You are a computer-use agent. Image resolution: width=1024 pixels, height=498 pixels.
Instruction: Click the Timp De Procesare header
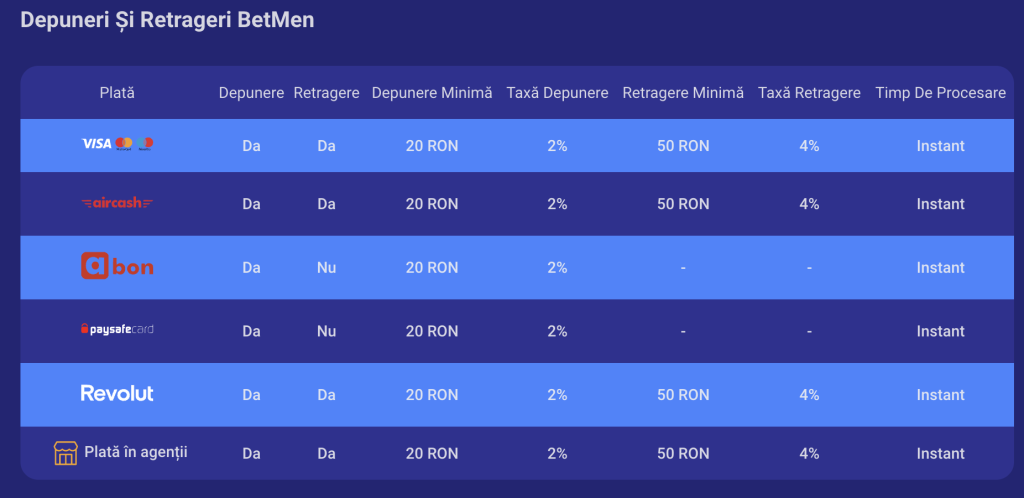point(940,93)
